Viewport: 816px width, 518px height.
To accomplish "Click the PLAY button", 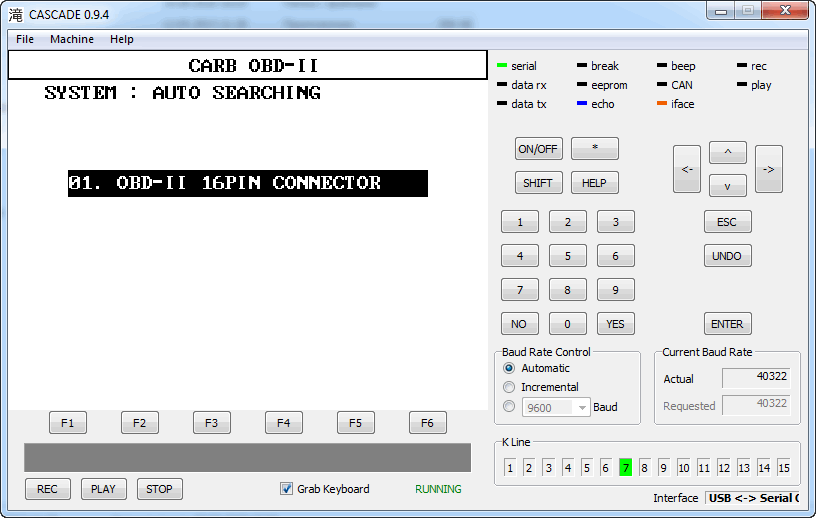I will [104, 489].
